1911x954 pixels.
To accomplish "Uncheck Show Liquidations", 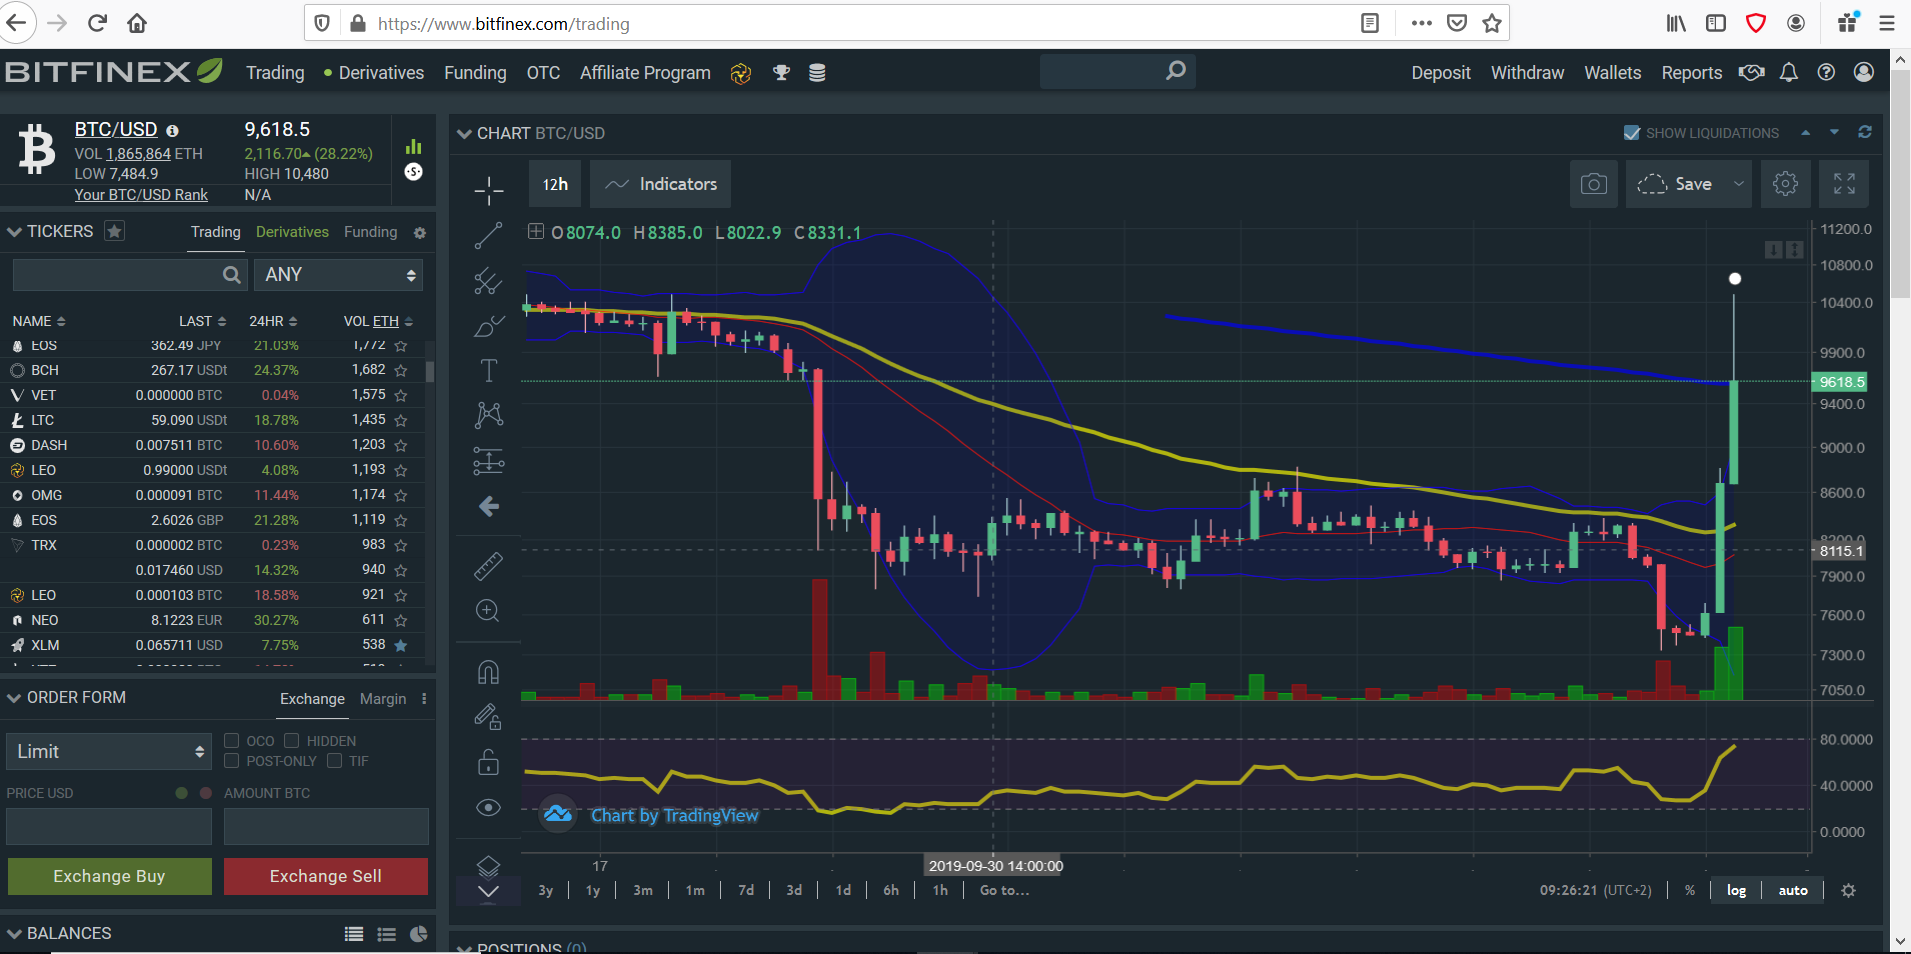I will (1632, 133).
